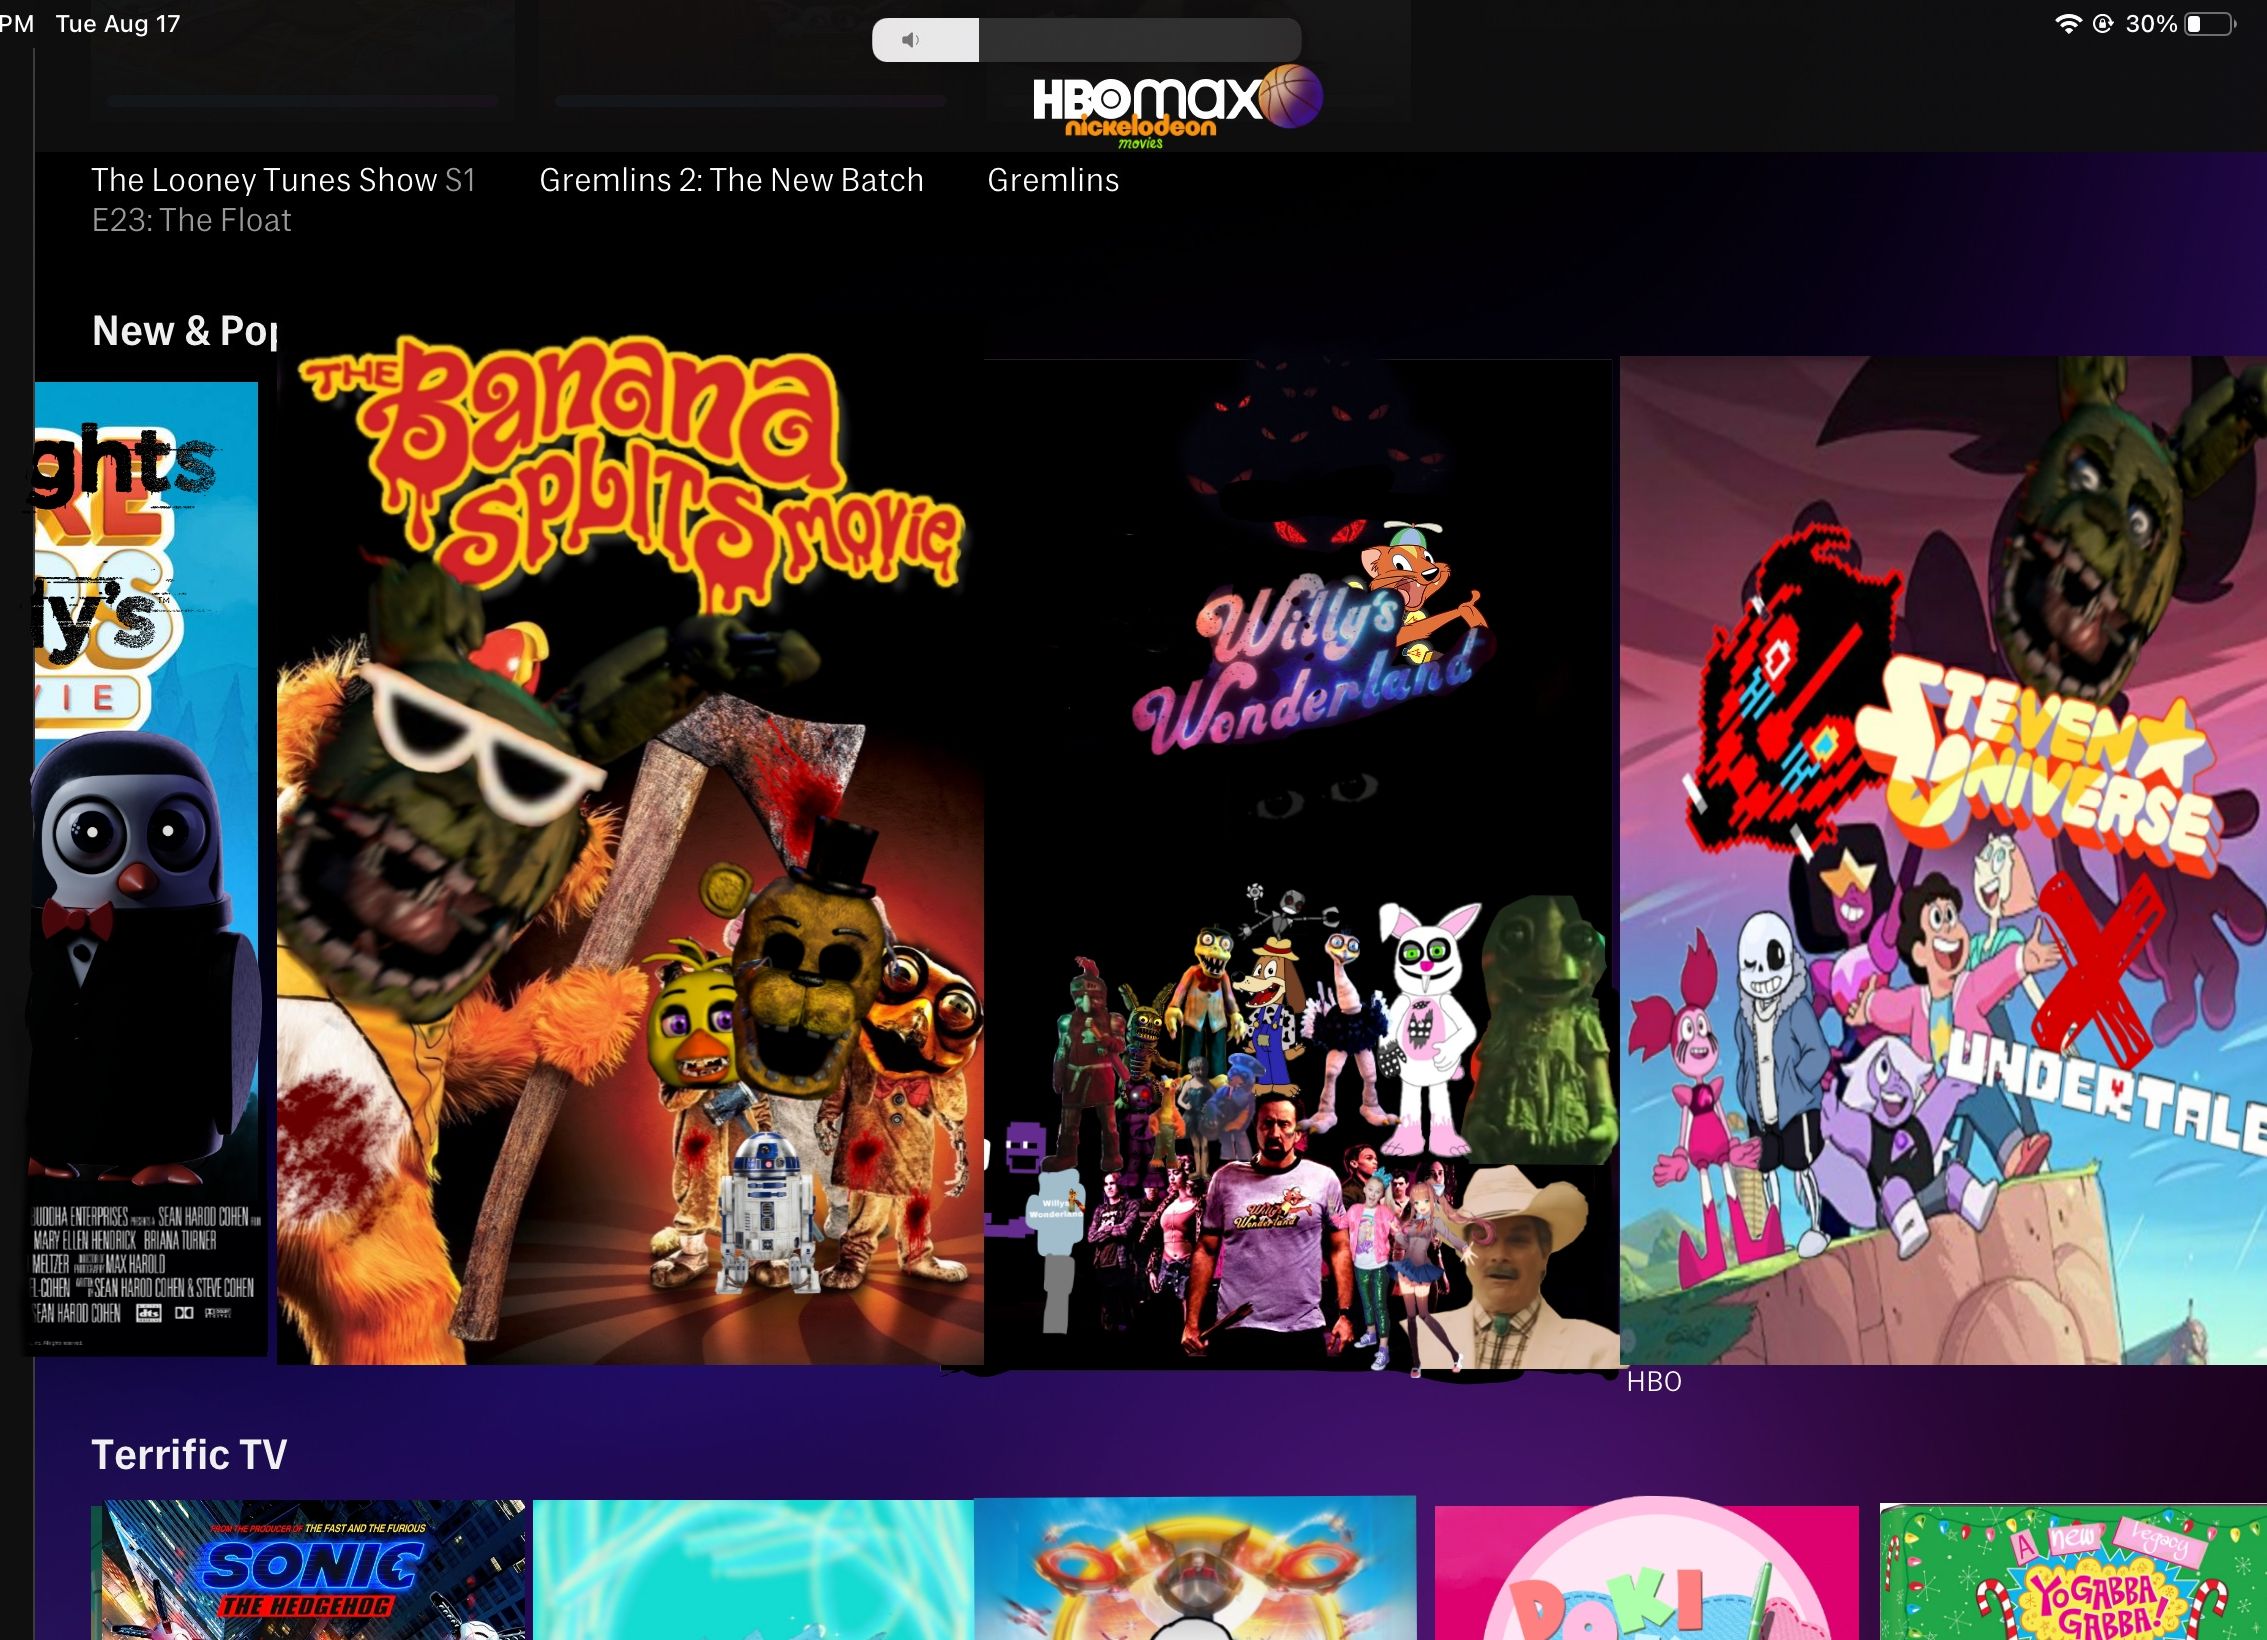This screenshot has height=1640, width=2267.
Task: Tap the basketball icon beside the HBO Max logo
Action: tap(1291, 96)
